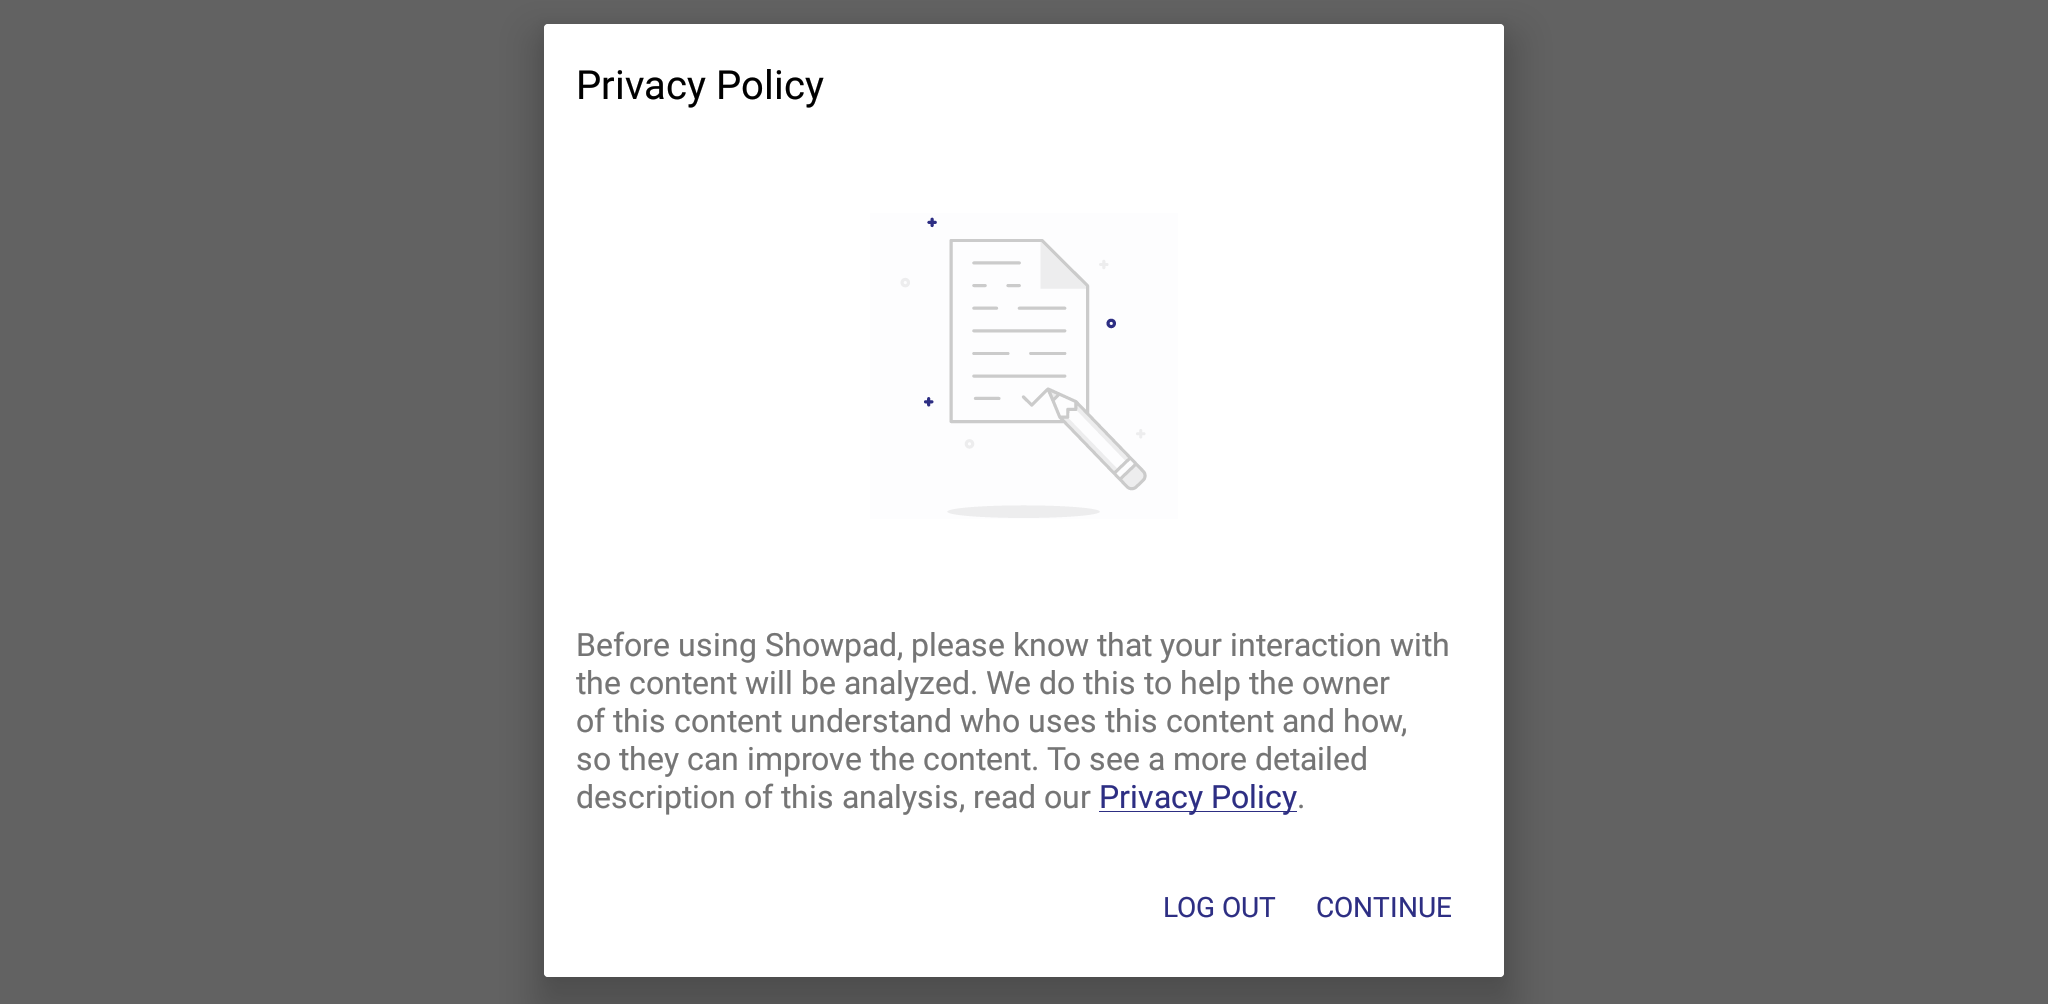
Task: Click the checkmark drawn on the document
Action: tap(1035, 397)
